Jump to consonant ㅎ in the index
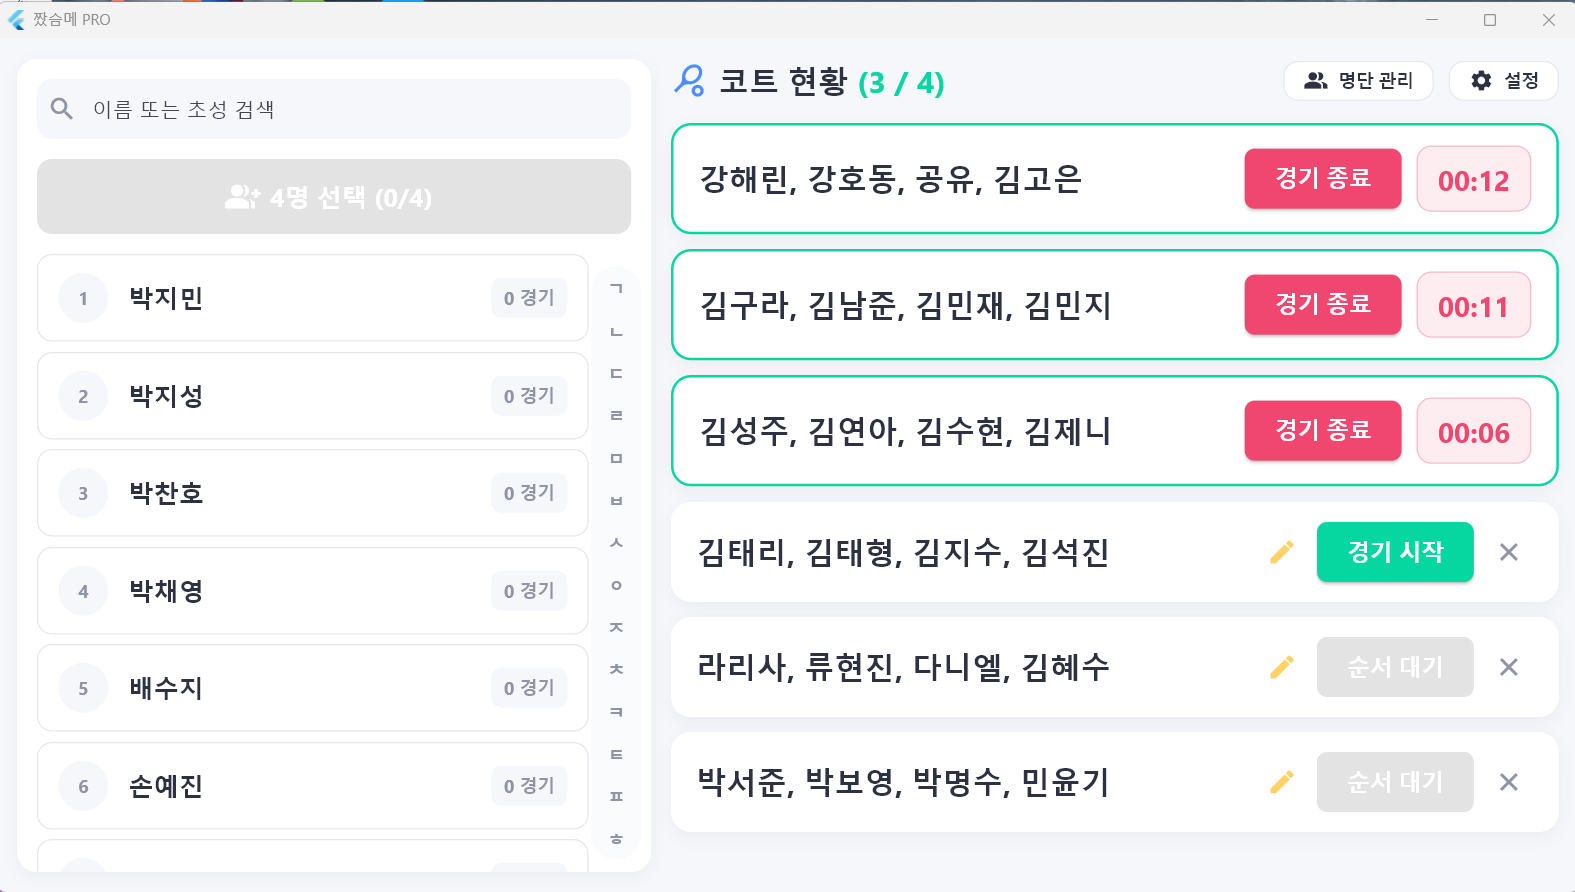 coord(617,841)
